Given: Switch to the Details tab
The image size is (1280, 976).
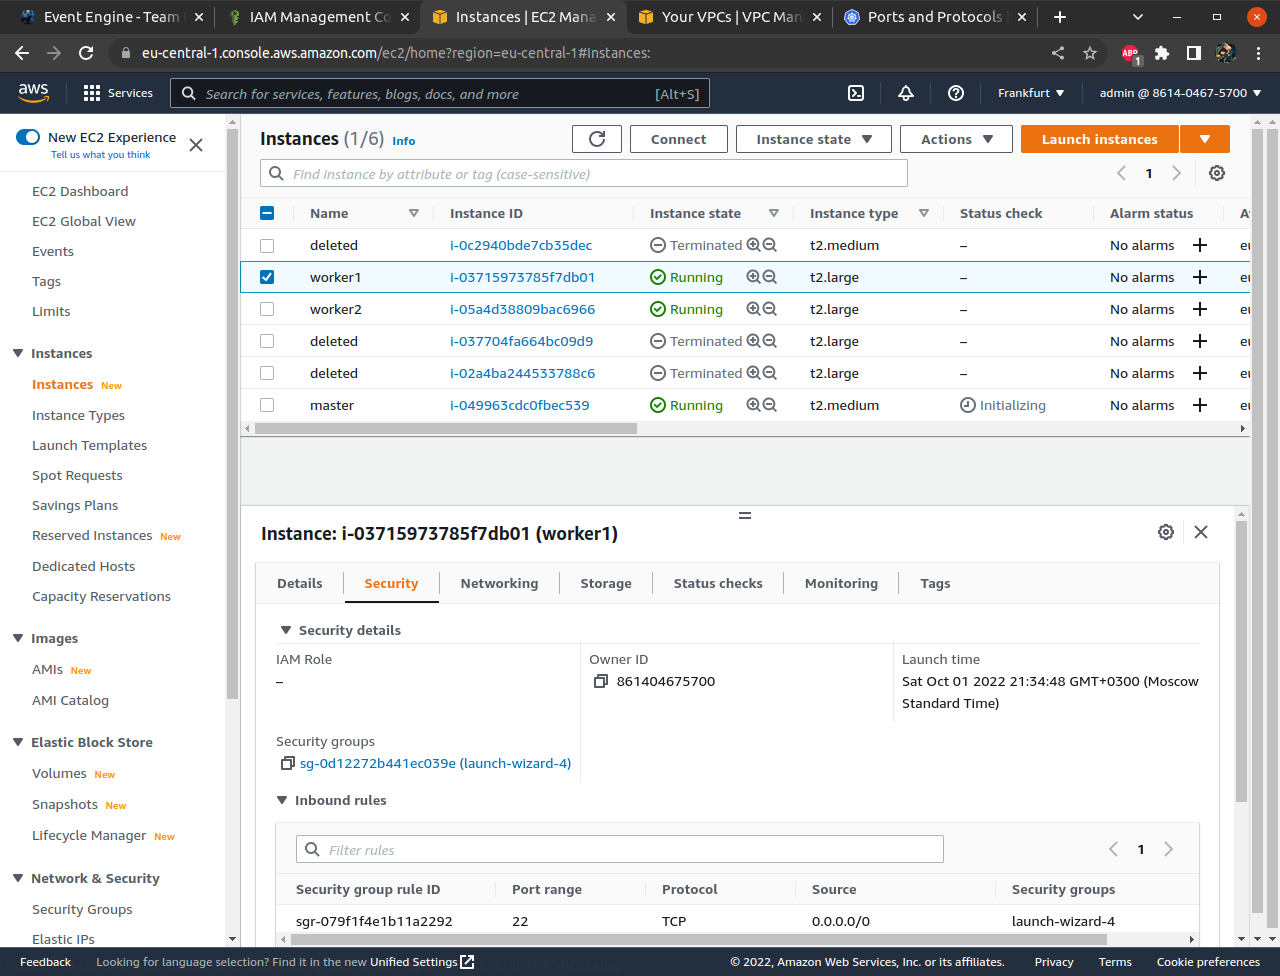Looking at the screenshot, I should 300,583.
